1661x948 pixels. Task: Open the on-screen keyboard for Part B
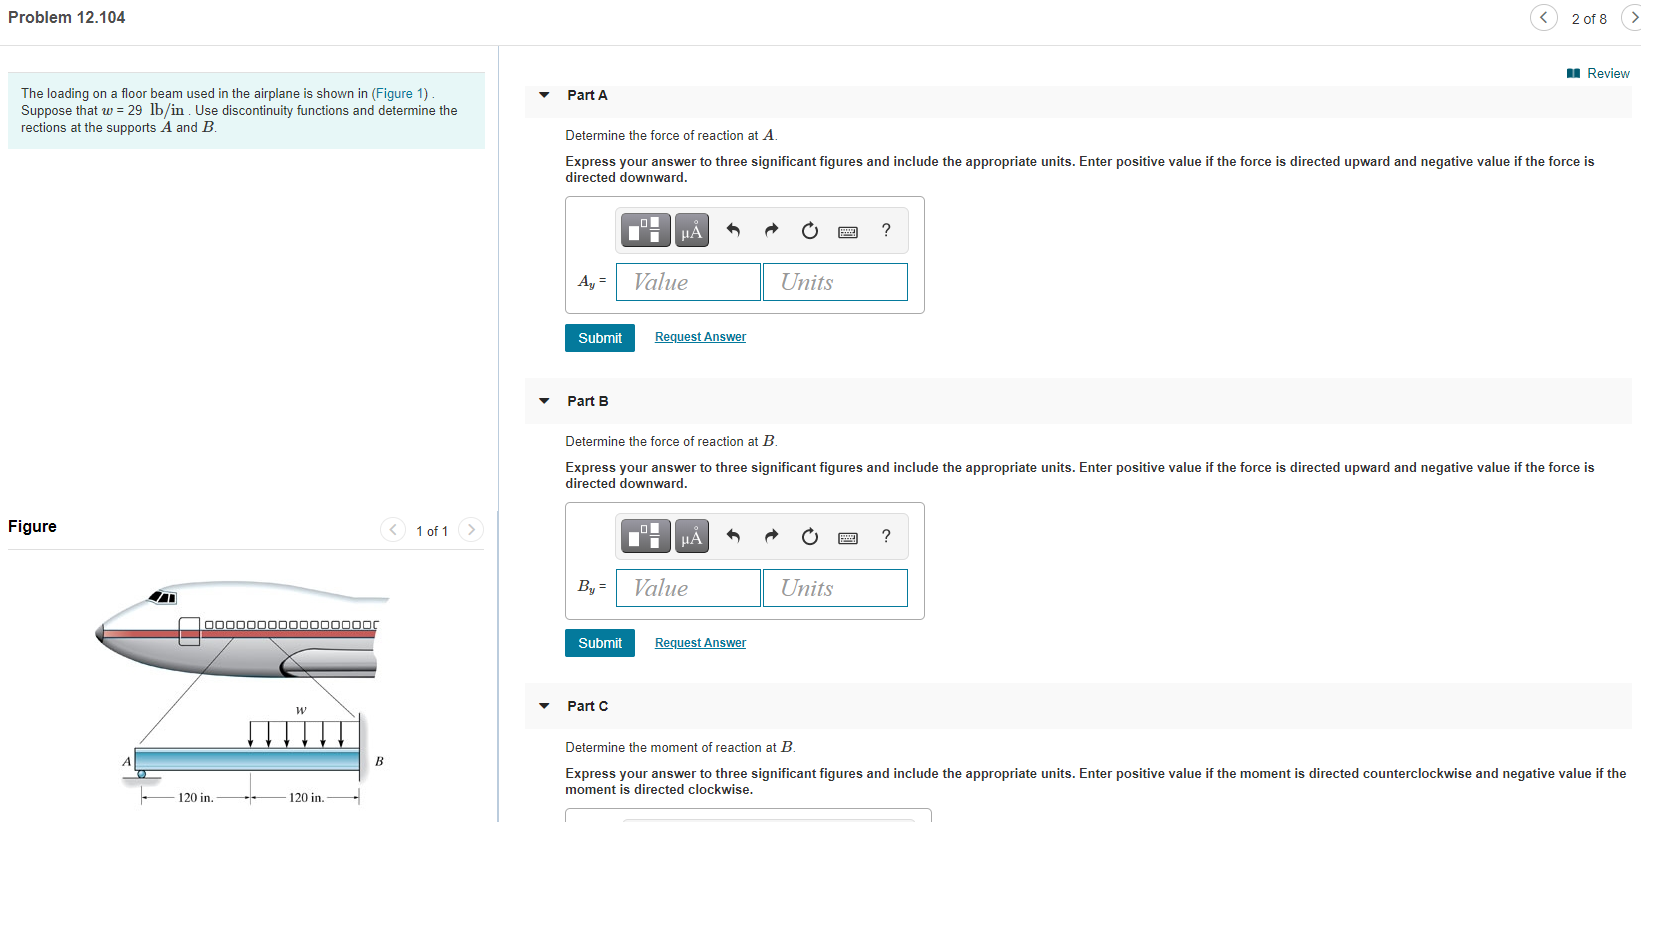coord(847,536)
